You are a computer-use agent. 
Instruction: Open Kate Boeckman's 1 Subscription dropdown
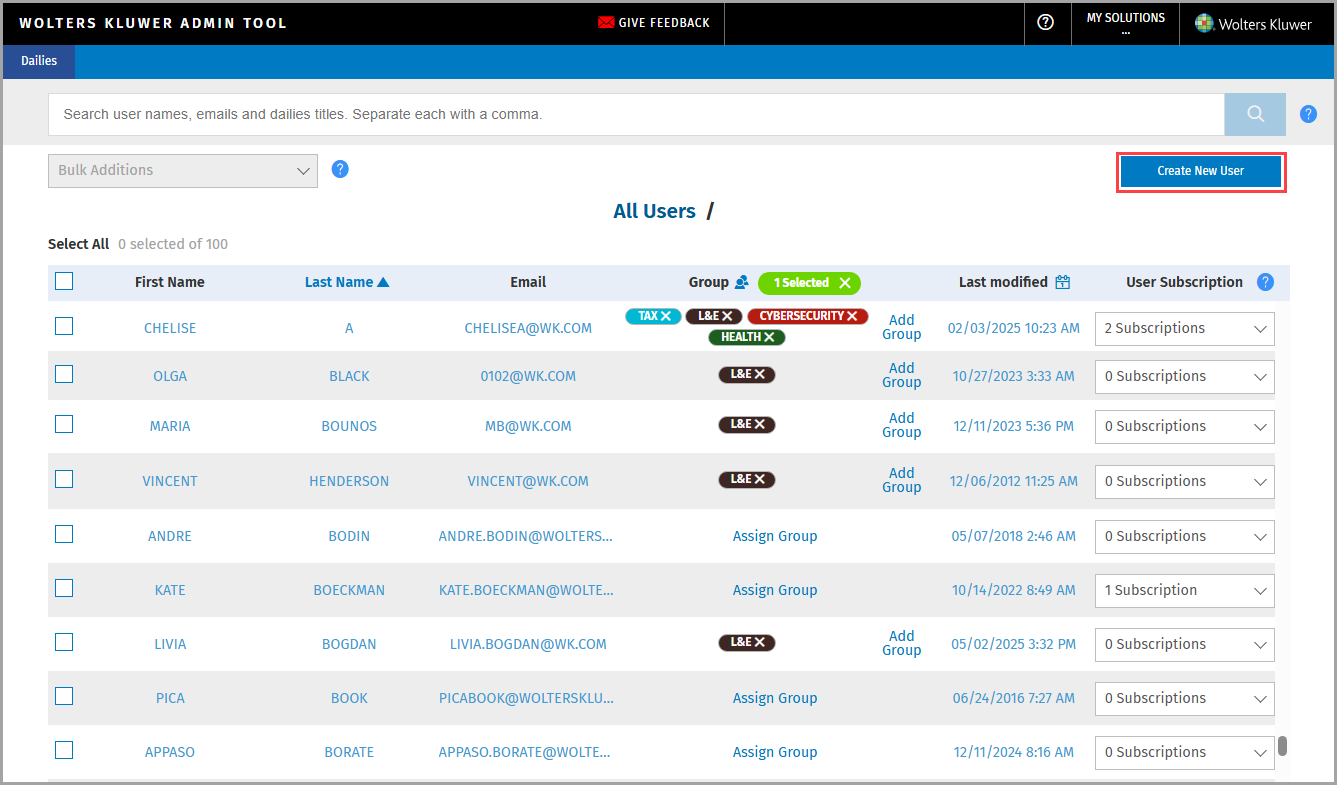1185,591
